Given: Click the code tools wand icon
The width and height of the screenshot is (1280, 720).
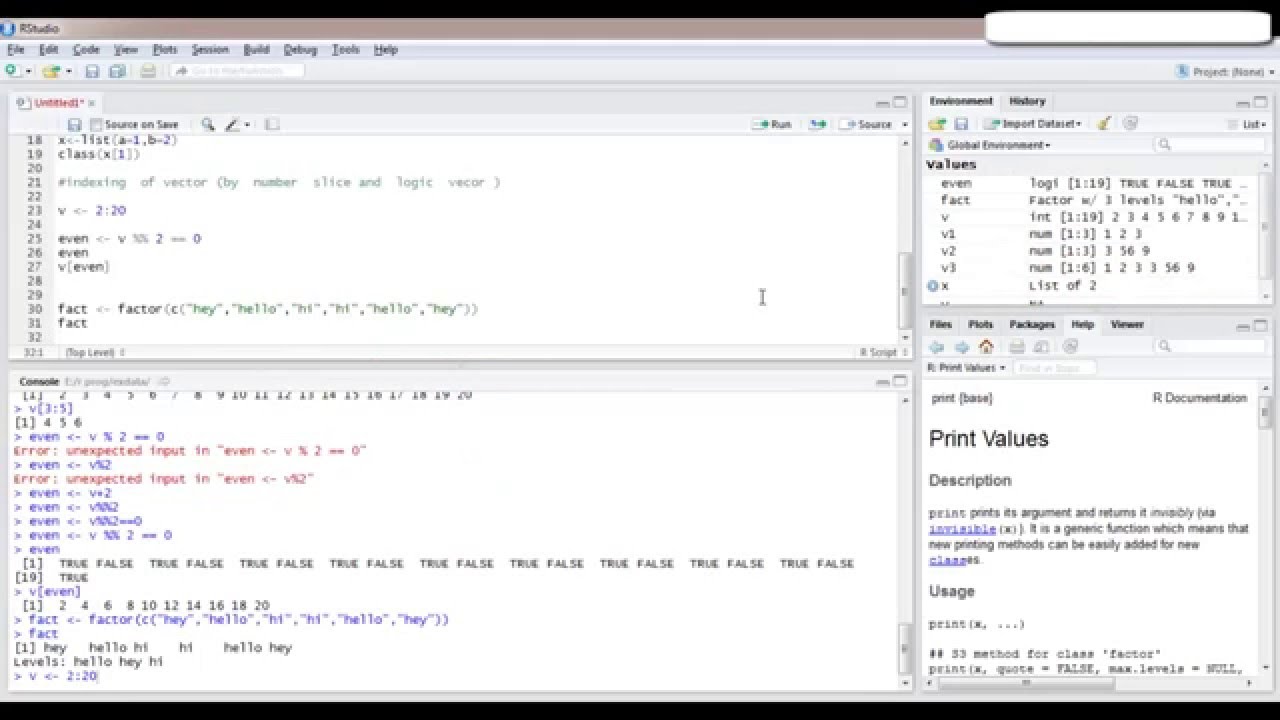Looking at the screenshot, I should (233, 125).
